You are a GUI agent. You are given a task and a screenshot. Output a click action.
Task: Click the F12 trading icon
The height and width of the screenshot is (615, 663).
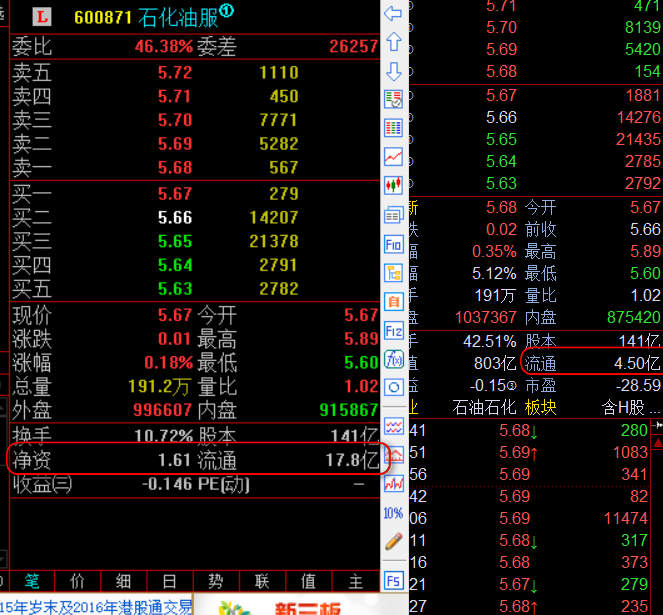tap(393, 330)
